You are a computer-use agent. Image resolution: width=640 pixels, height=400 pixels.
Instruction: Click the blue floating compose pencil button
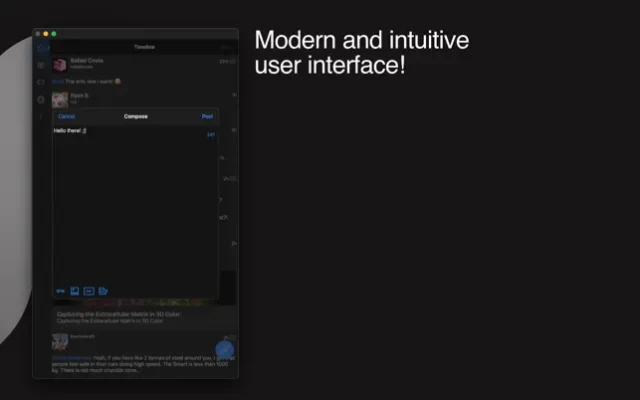pyautogui.click(x=225, y=351)
